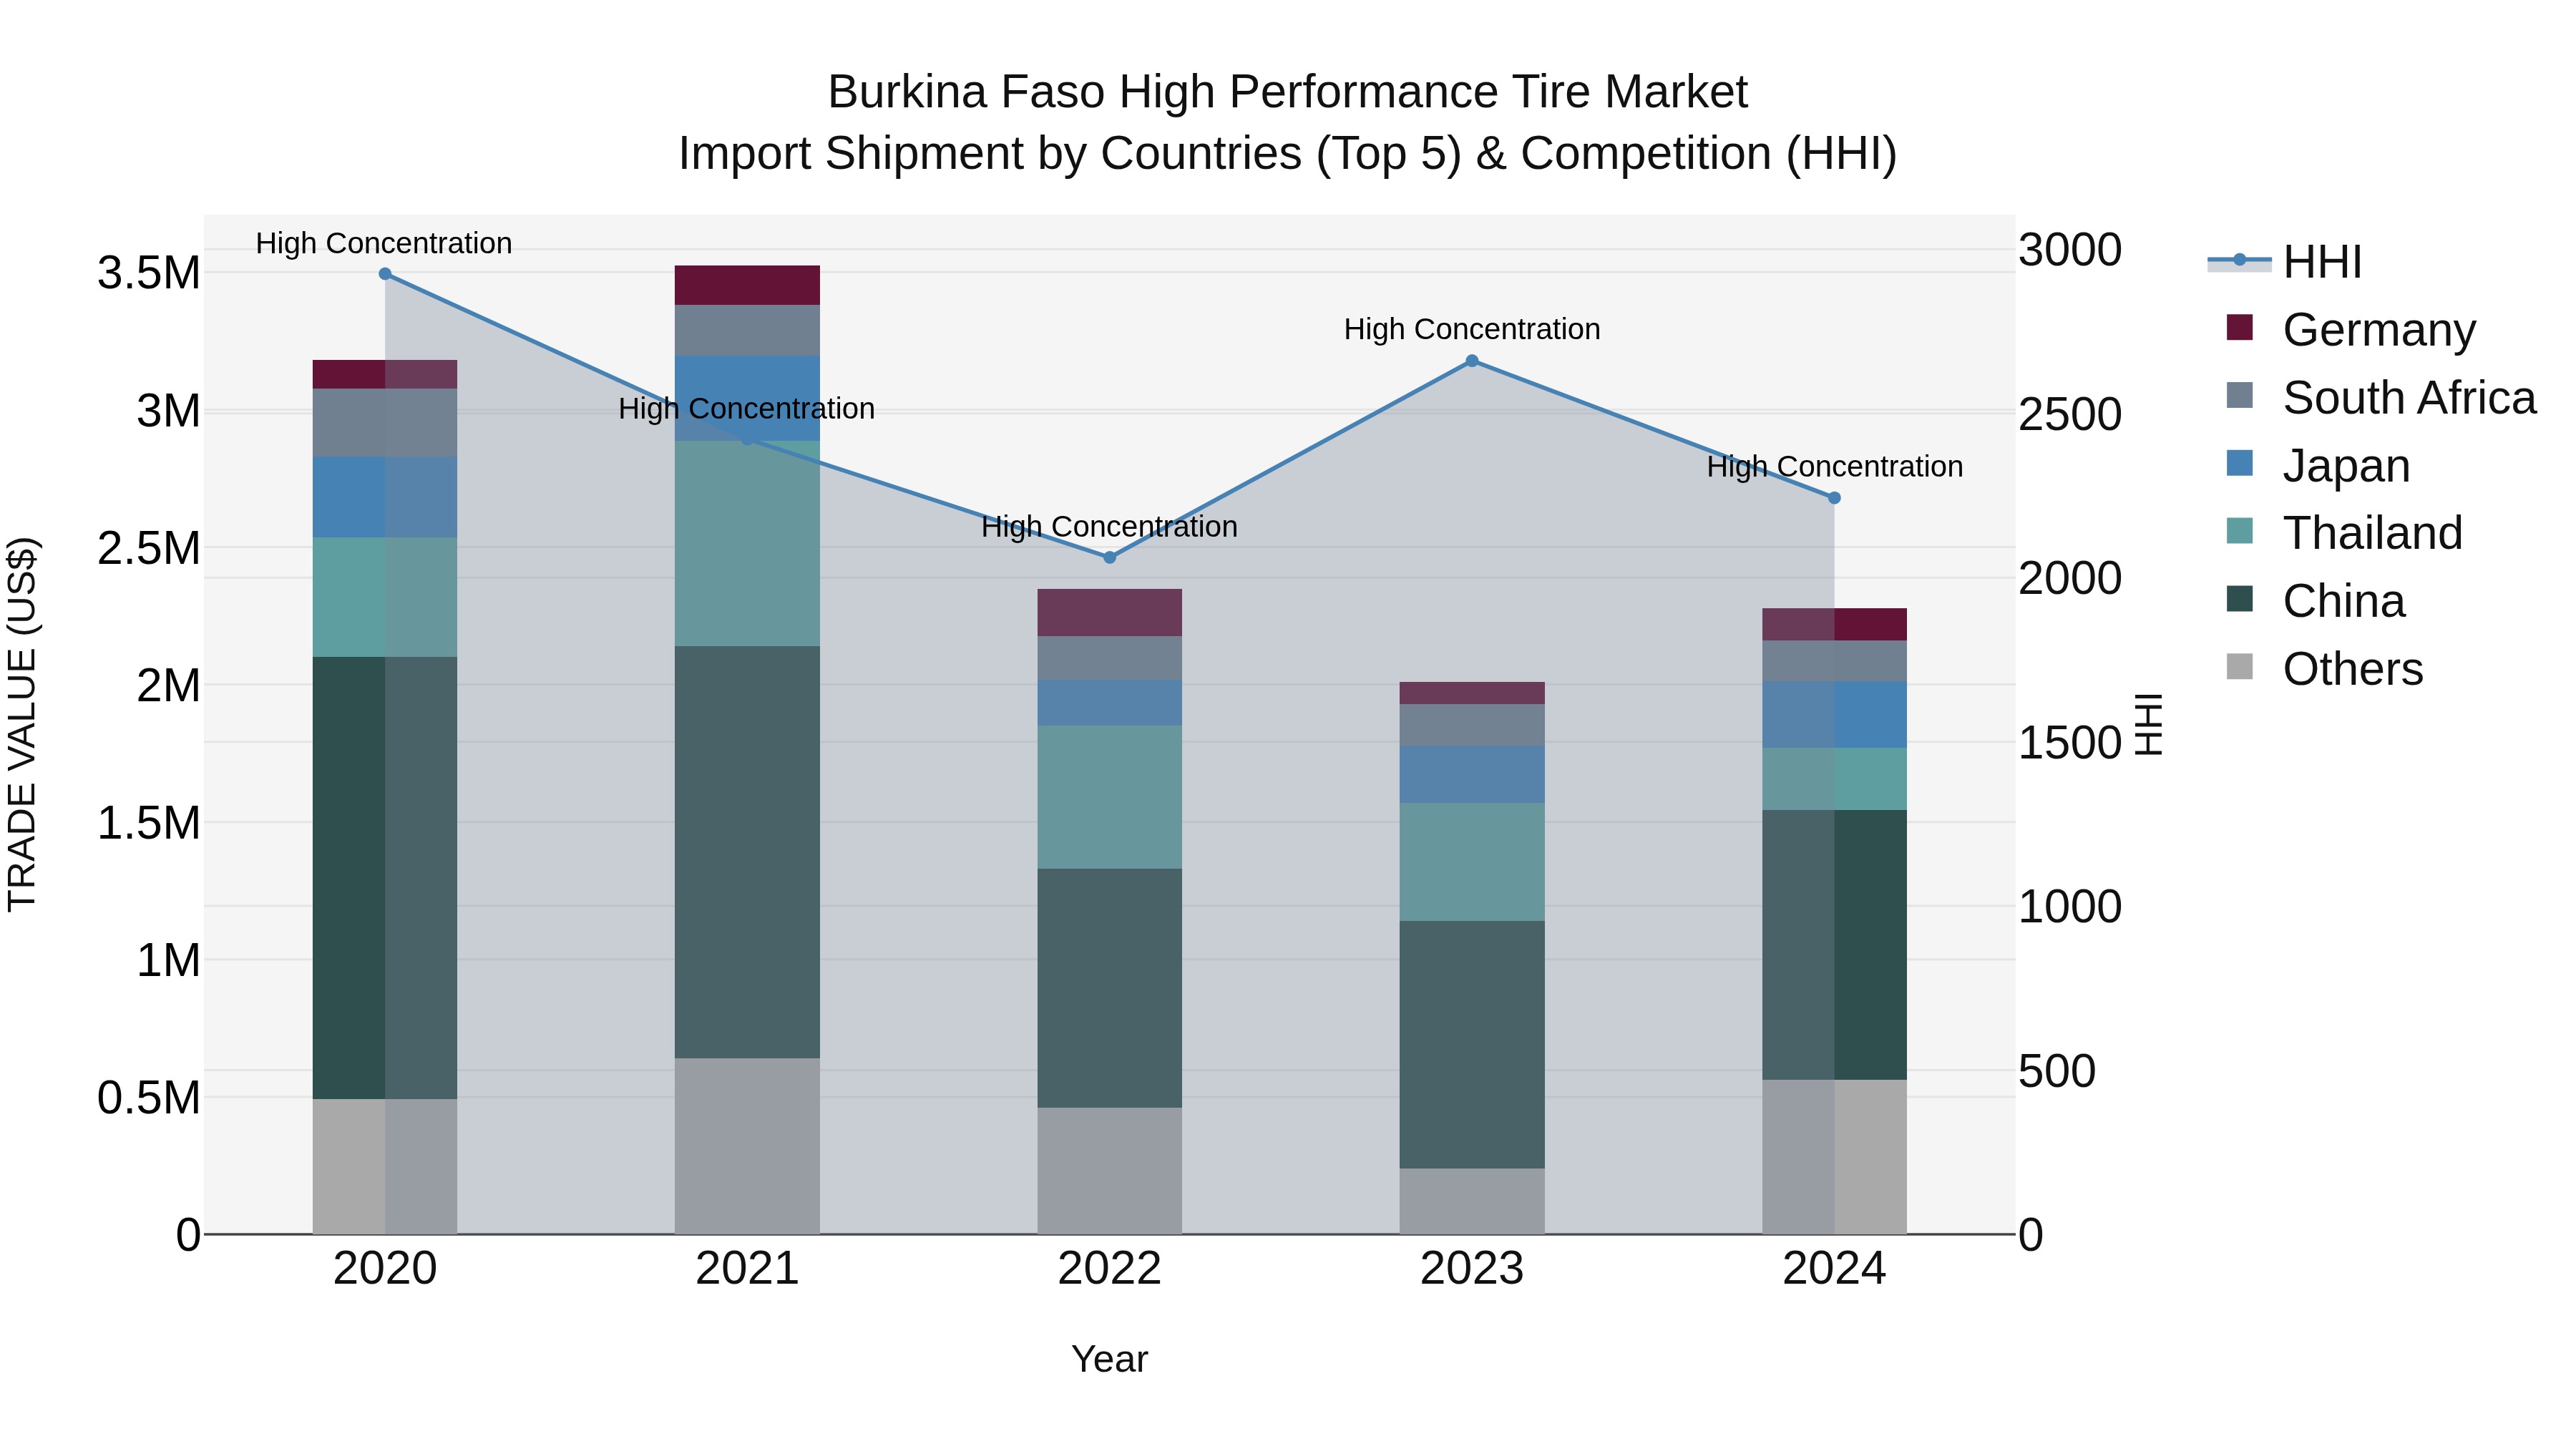Click the 2021 HHI data point
The image size is (2576, 1449).
[x=747, y=439]
